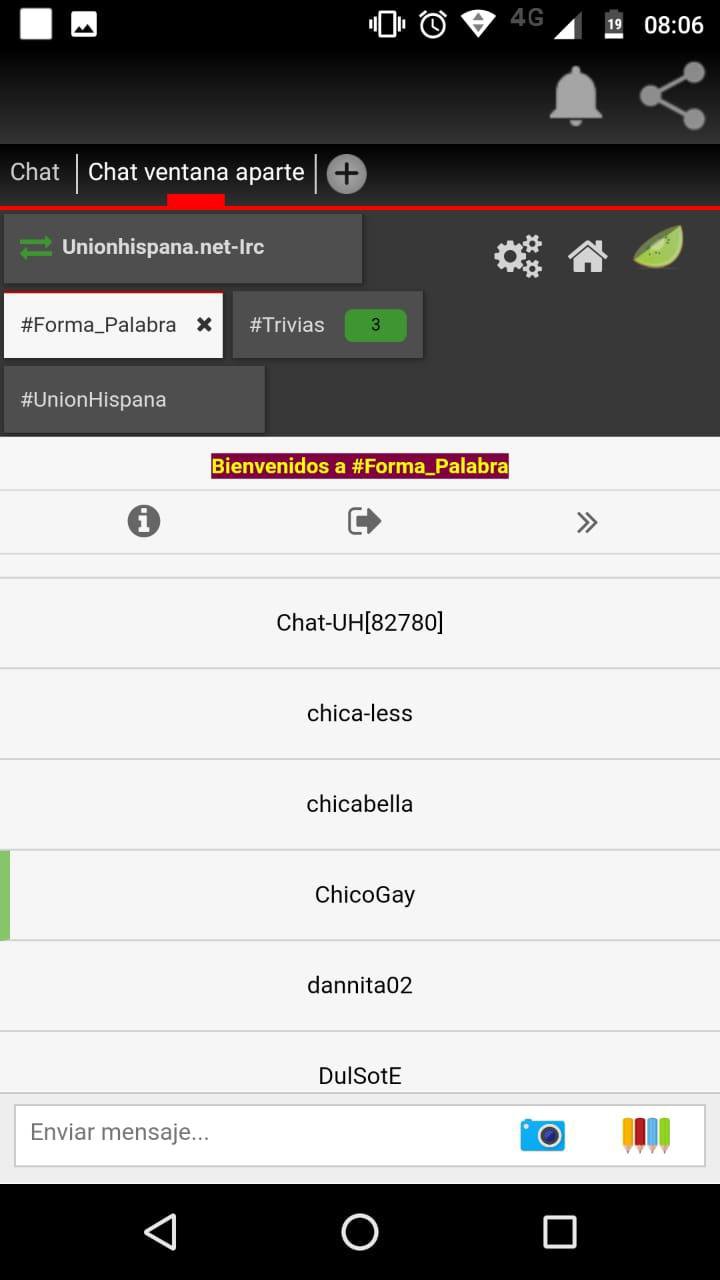Select user ChicoGay from the list

point(364,895)
